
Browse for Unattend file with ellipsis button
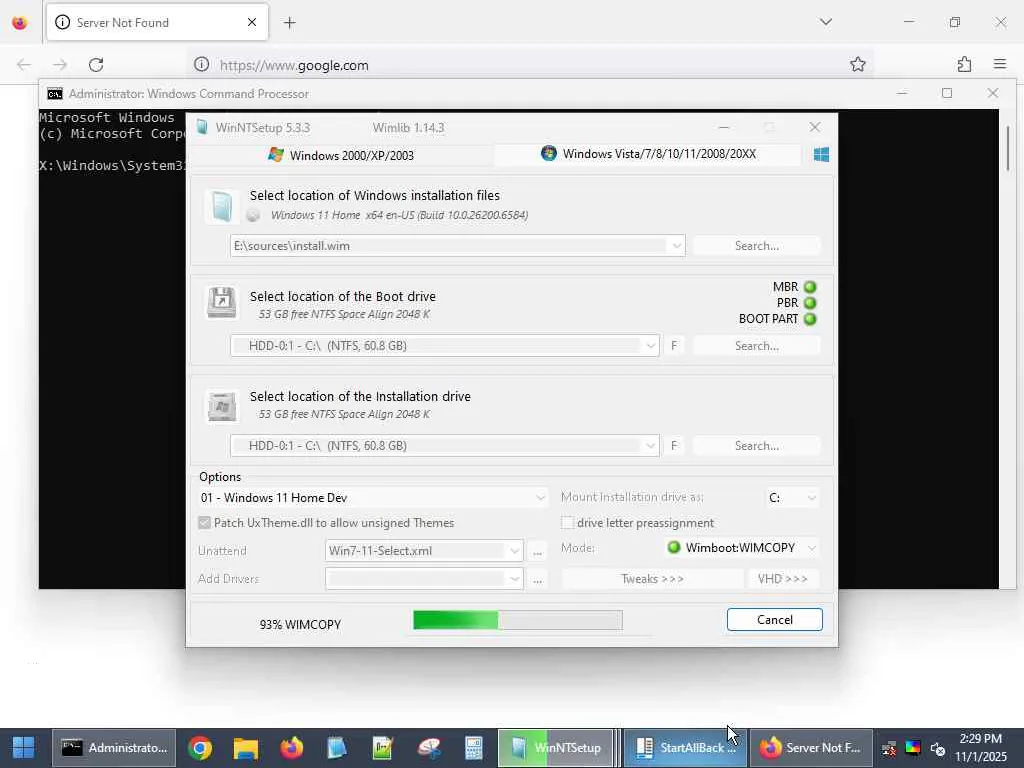(x=537, y=551)
